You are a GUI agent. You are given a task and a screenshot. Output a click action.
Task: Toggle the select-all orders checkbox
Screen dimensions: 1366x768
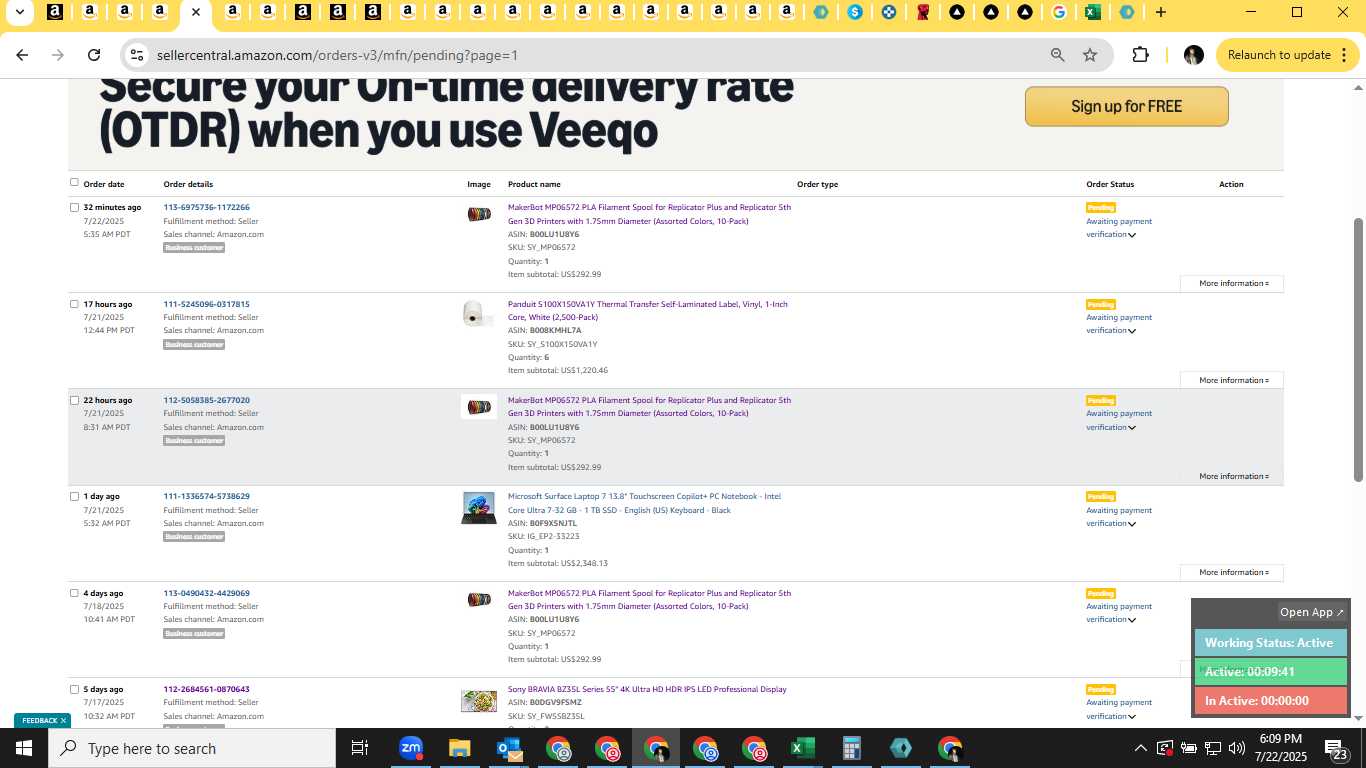click(x=74, y=182)
